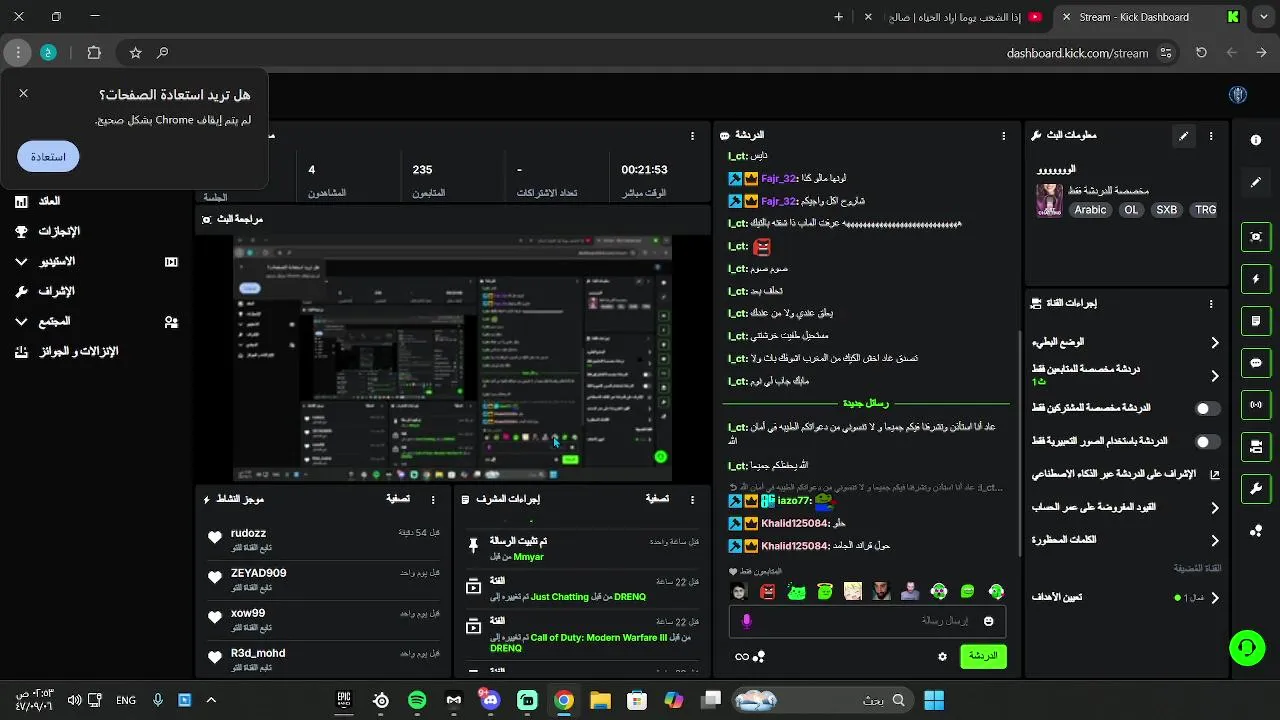
Task: Open File Explorer from taskbar
Action: point(600,700)
